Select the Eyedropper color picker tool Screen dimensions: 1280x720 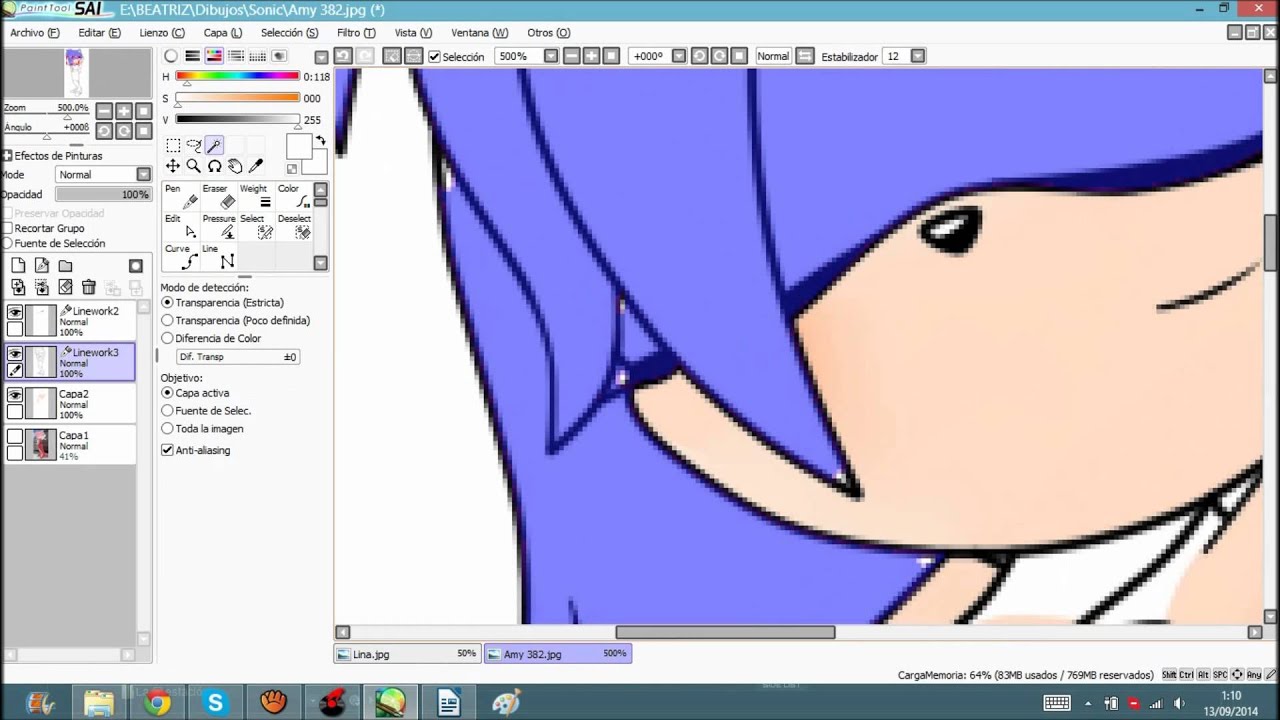[256, 166]
